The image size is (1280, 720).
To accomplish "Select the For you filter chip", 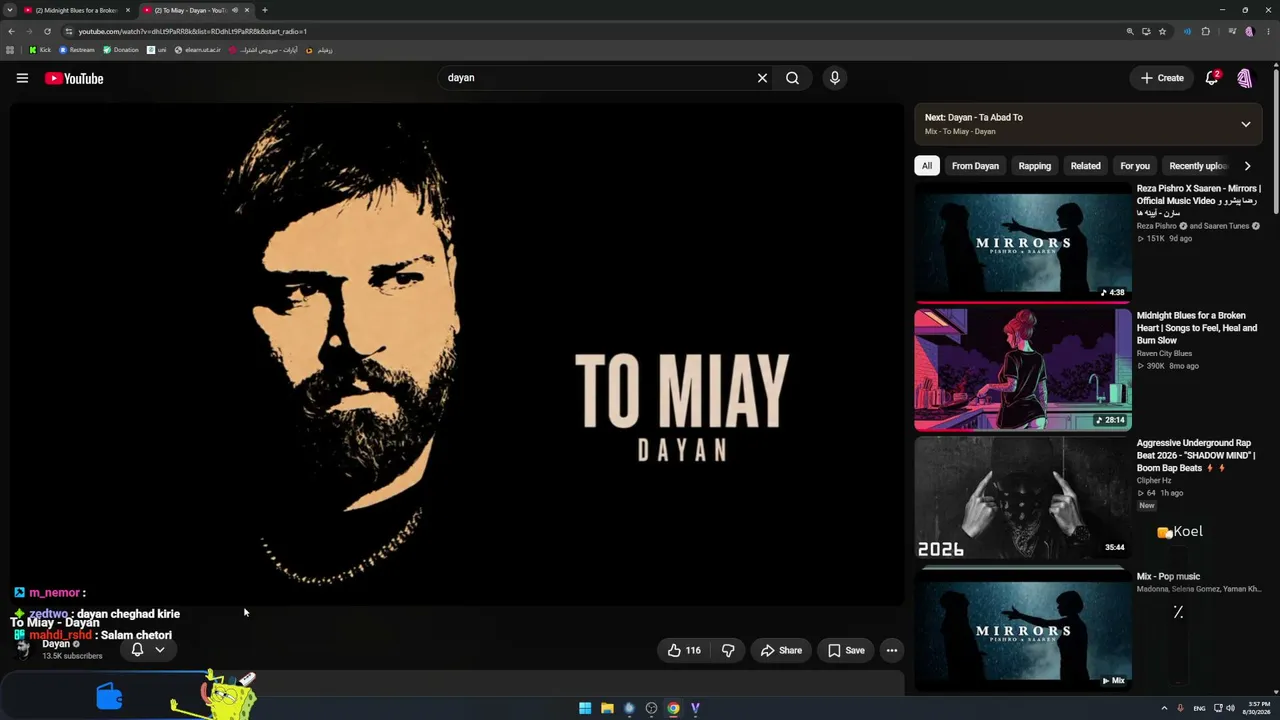I will [x=1135, y=166].
